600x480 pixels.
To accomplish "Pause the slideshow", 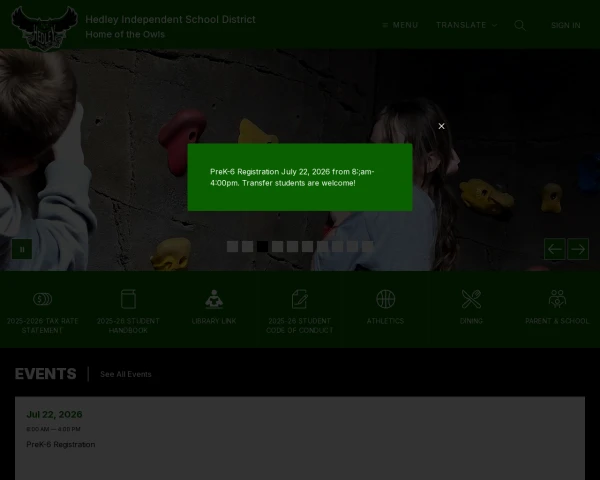I will pyautogui.click(x=22, y=249).
